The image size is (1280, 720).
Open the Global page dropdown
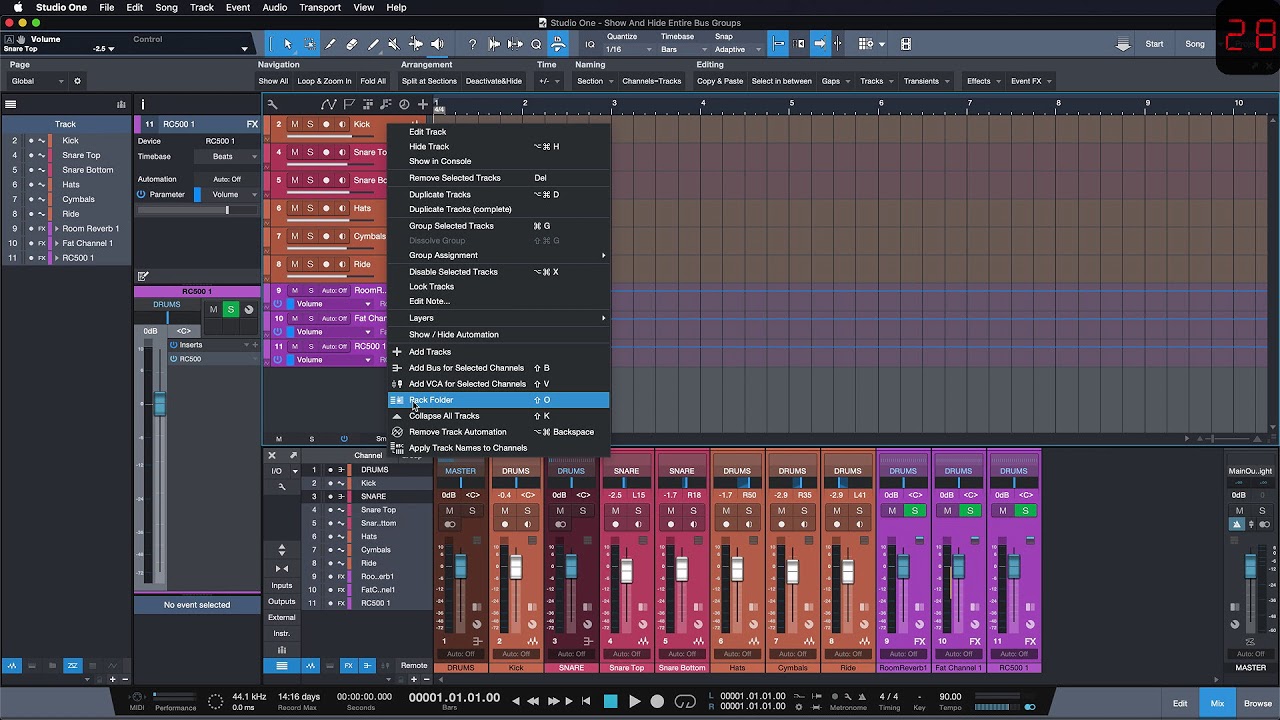38,81
